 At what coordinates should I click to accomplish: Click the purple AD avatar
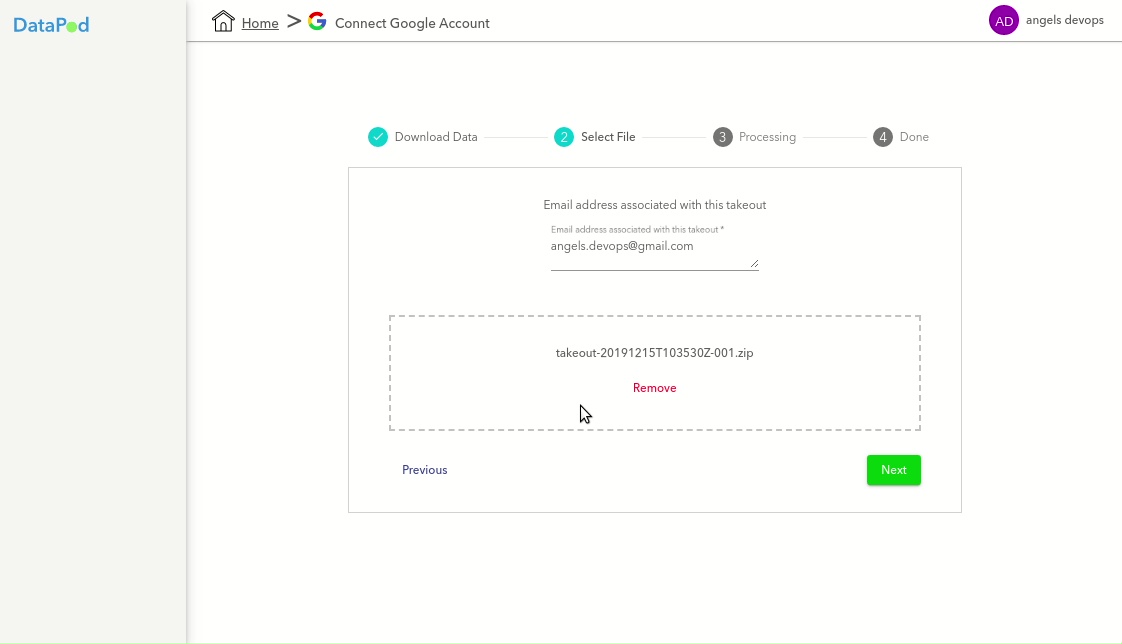pyautogui.click(x=1003, y=20)
